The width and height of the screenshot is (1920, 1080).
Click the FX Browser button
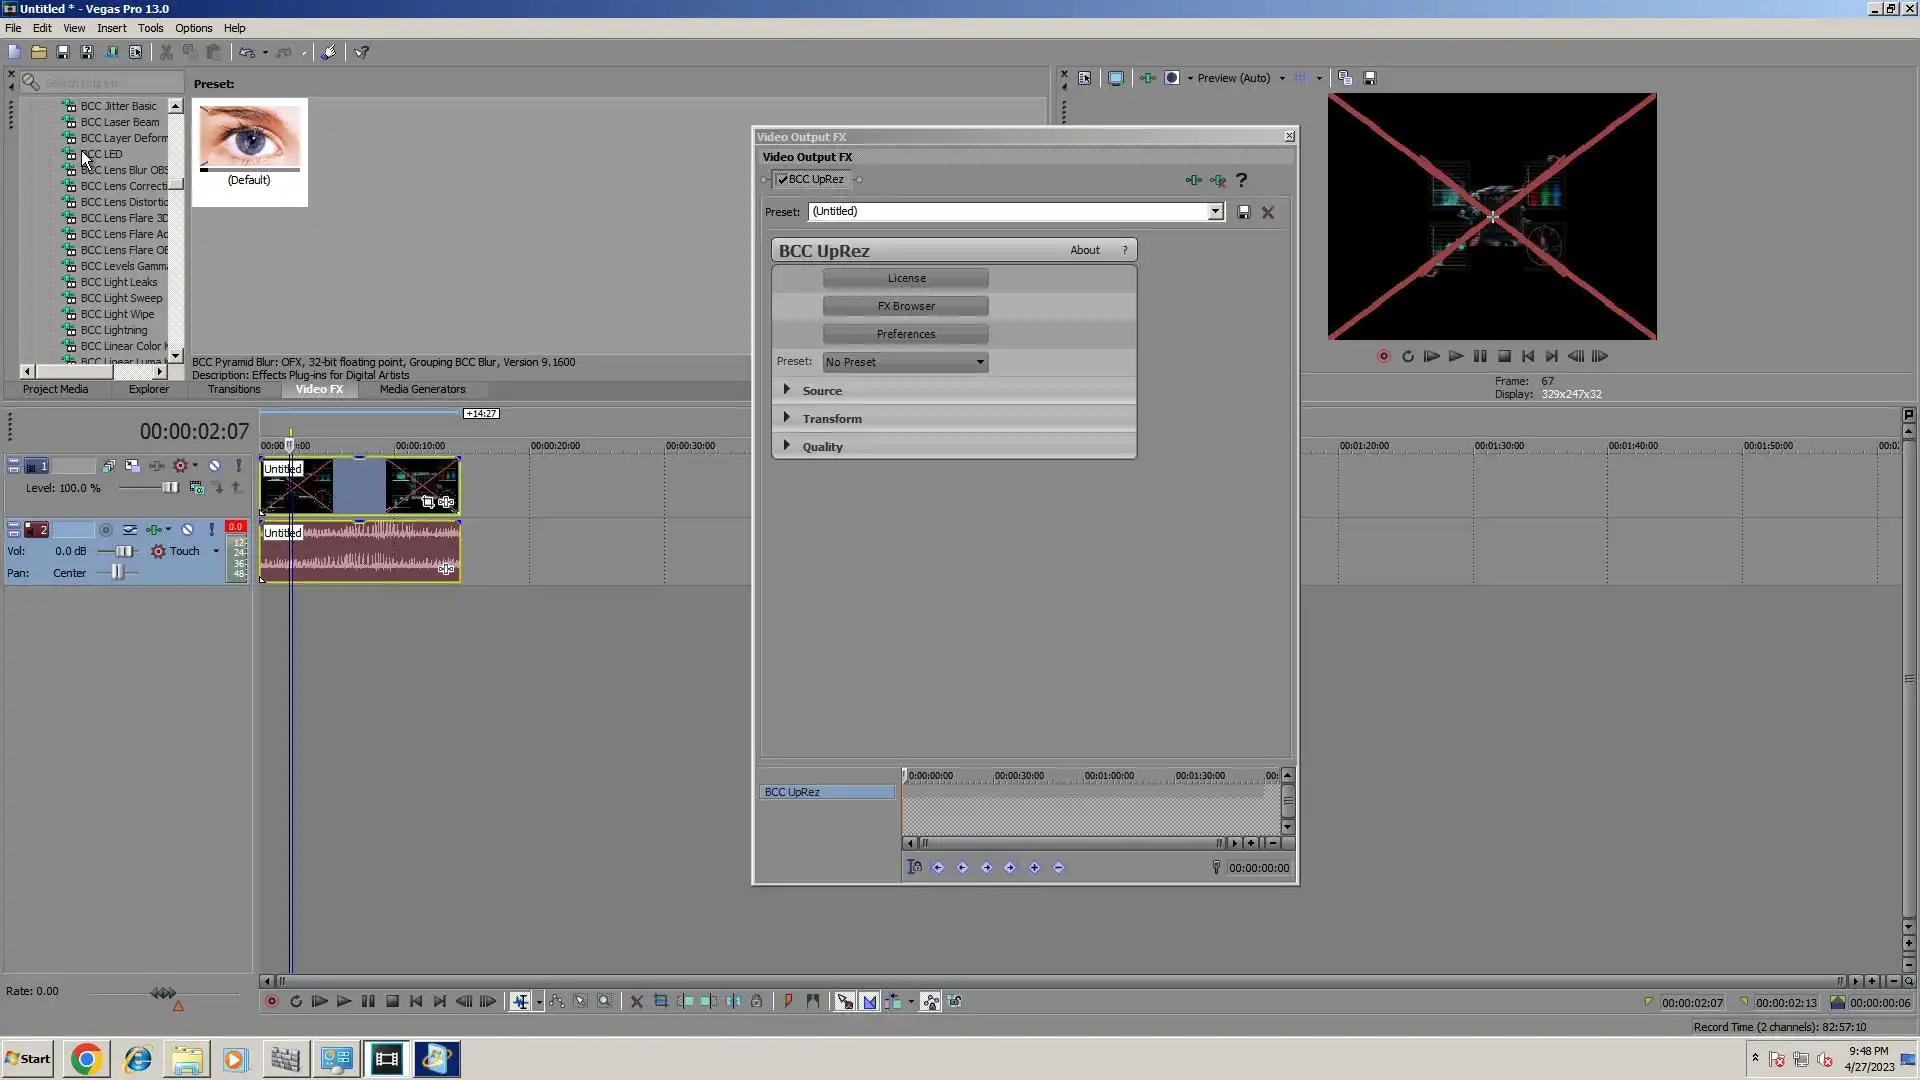tap(905, 306)
